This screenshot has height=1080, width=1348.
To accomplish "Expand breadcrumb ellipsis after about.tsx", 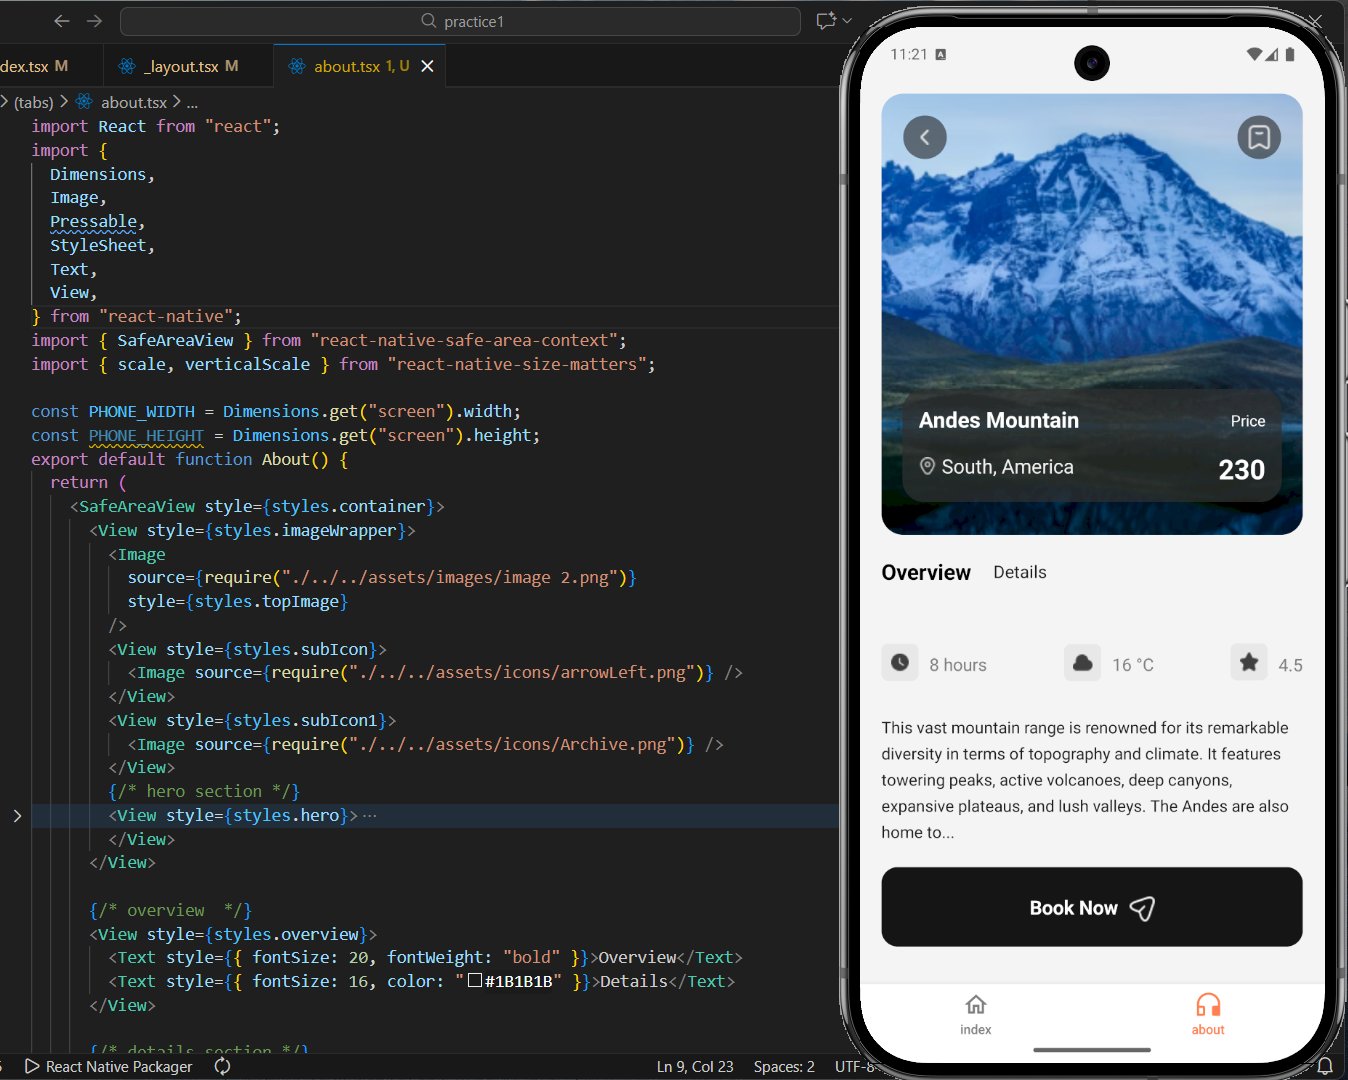I will pyautogui.click(x=192, y=103).
